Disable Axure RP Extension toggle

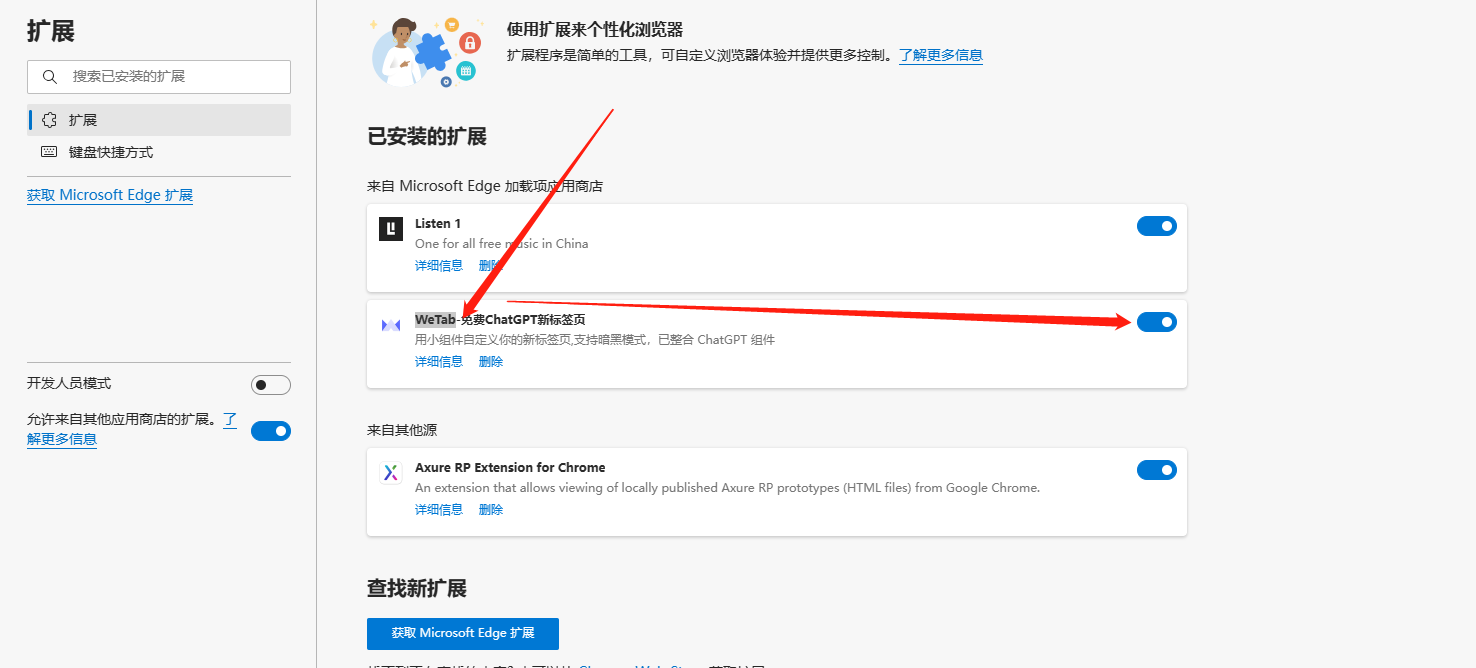tap(1156, 470)
